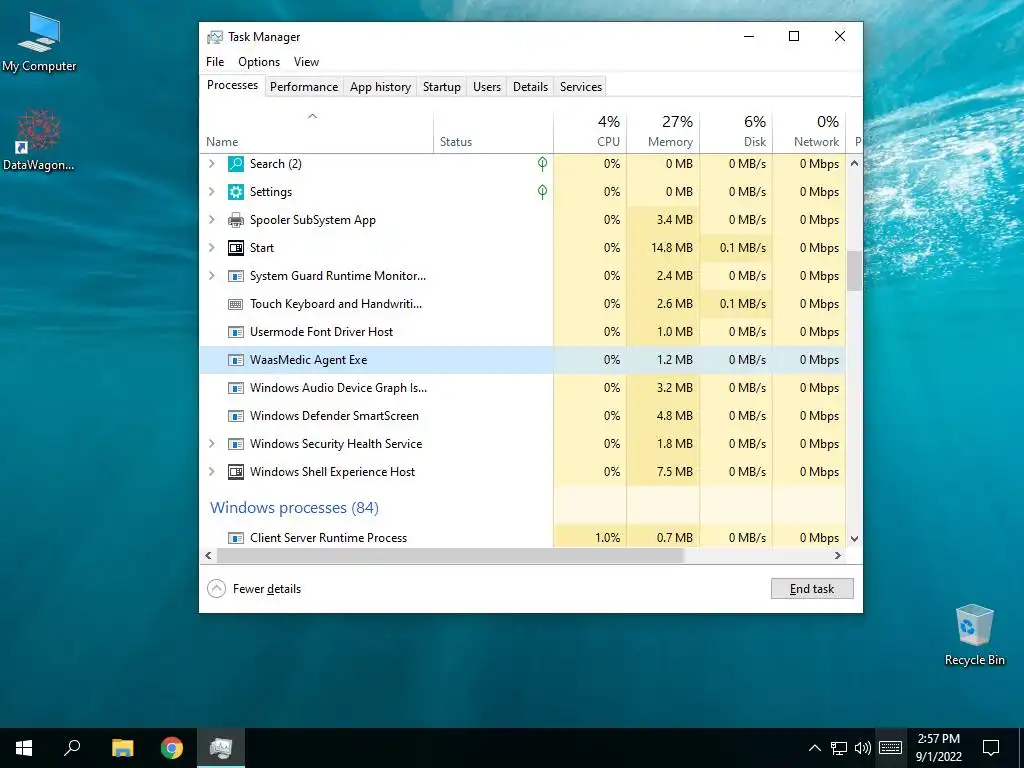Click the taskbar clock showing 2:57 PM
This screenshot has height=768, width=1024.
[x=938, y=748]
